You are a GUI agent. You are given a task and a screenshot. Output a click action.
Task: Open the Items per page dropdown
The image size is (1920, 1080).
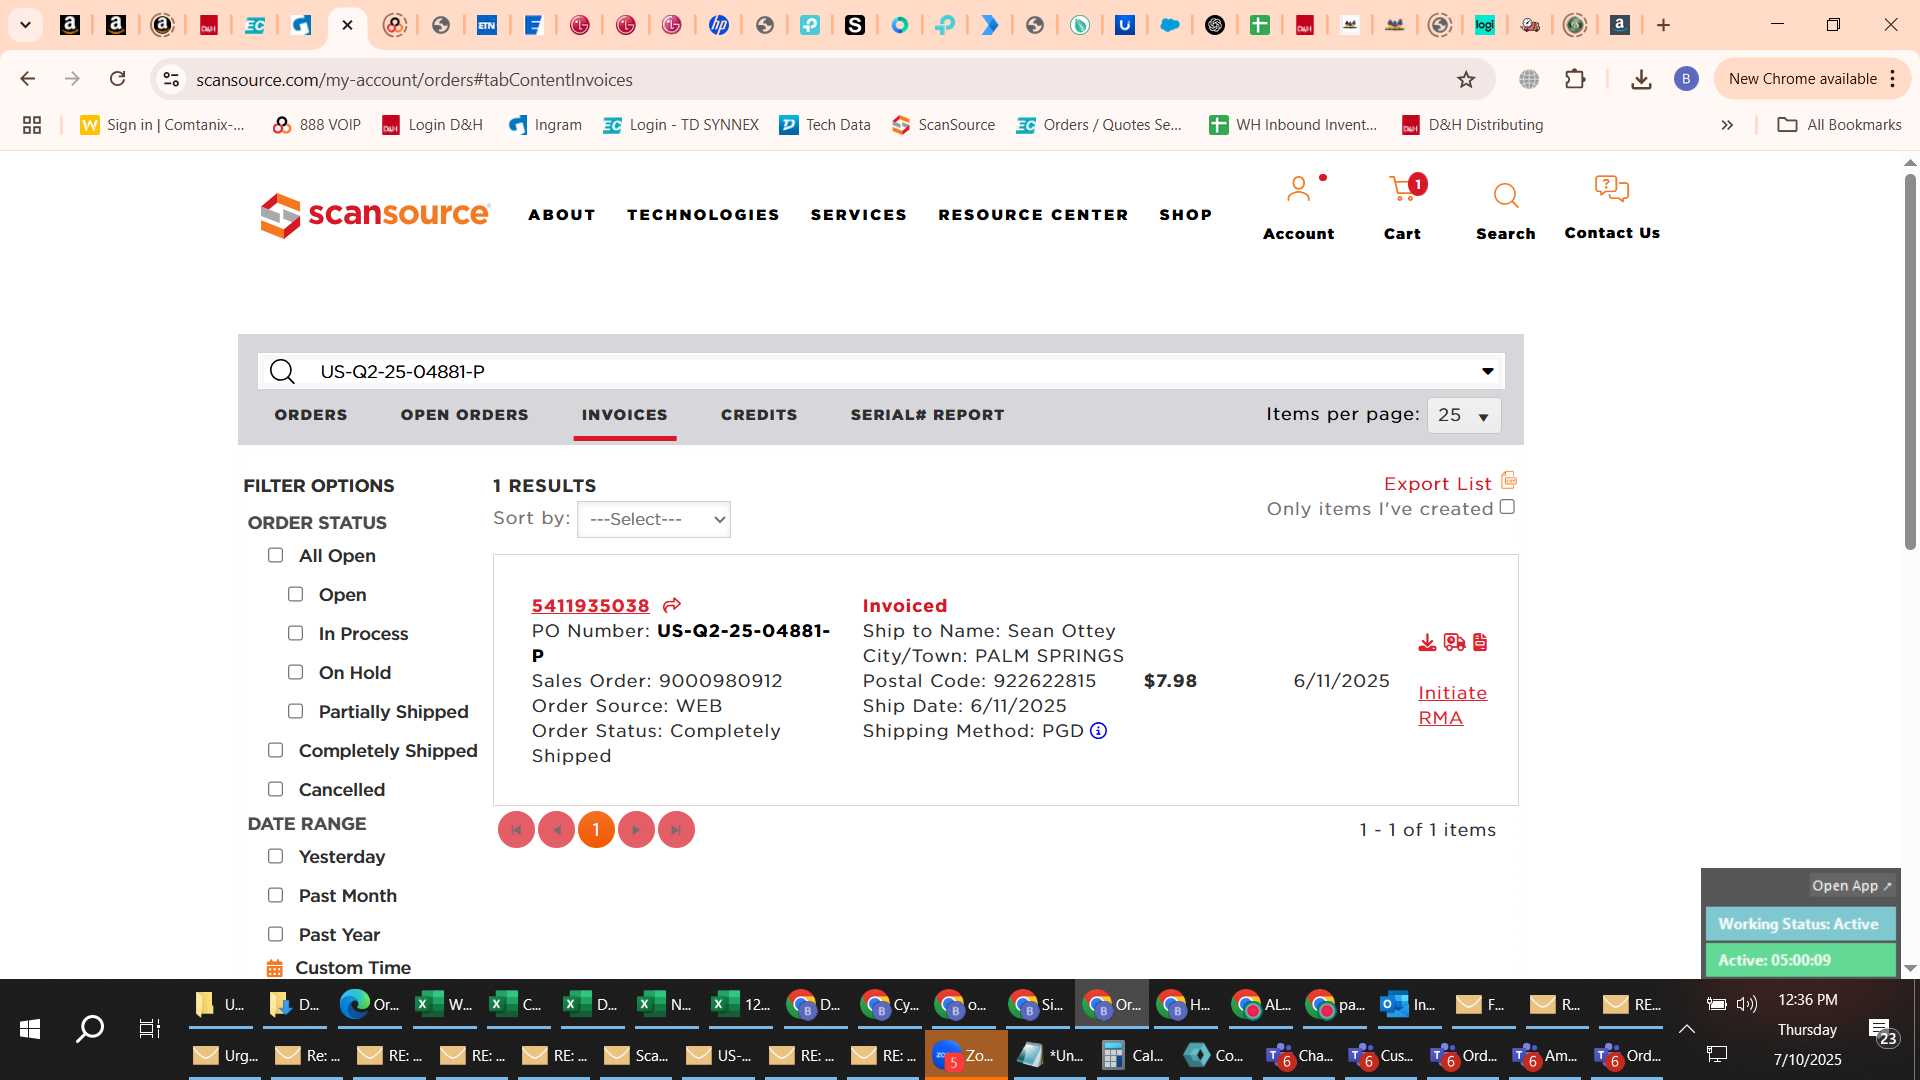[x=1464, y=415]
